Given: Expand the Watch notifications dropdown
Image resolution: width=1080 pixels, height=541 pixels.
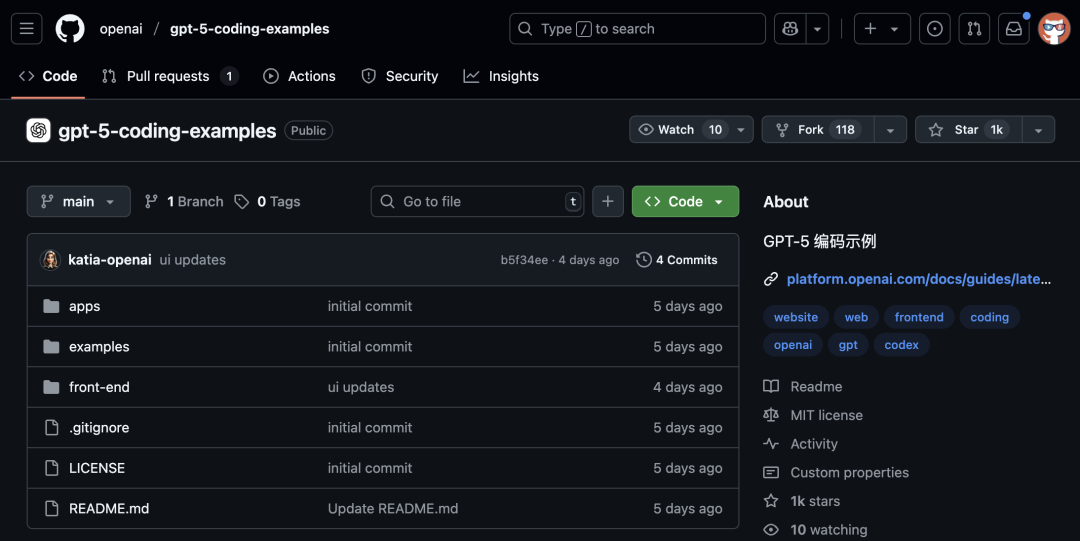Looking at the screenshot, I should [x=741, y=130].
